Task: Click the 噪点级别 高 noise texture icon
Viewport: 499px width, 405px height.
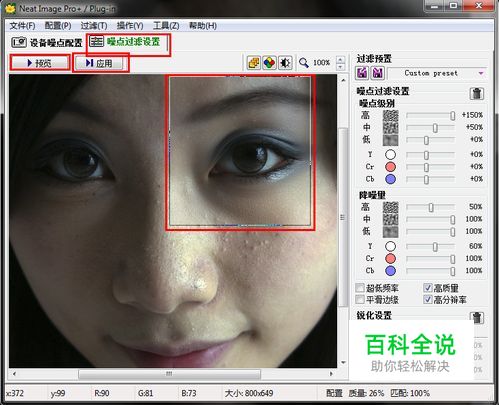Action: (390, 115)
